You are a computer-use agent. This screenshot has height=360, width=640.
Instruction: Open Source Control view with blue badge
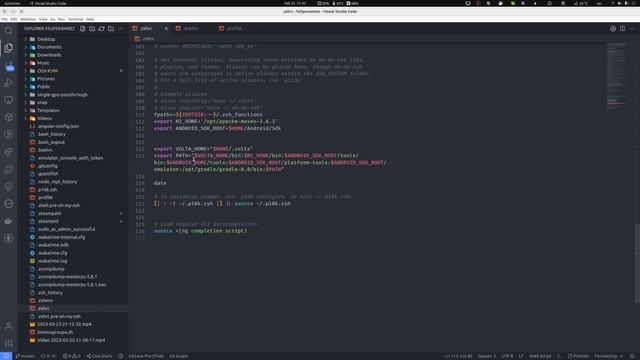click(9, 66)
